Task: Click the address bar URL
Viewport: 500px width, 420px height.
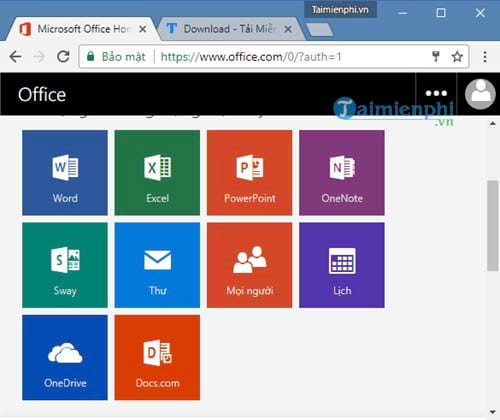Action: tap(251, 57)
